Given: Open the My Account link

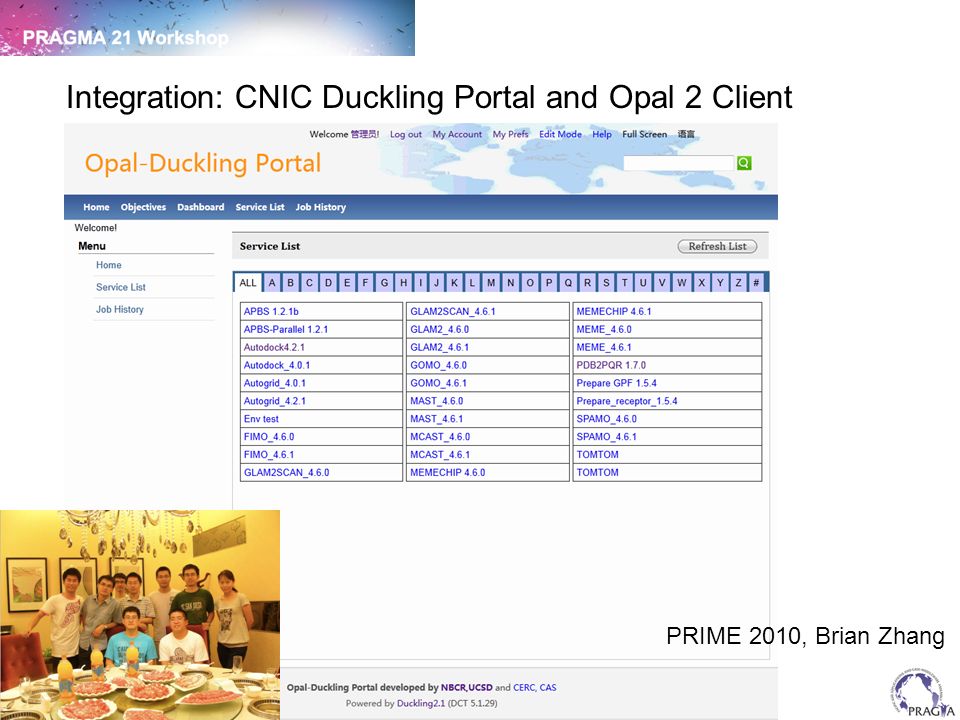Looking at the screenshot, I should (457, 134).
